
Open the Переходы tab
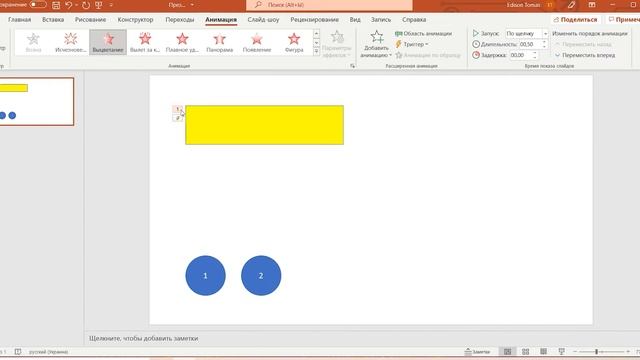[x=180, y=20]
